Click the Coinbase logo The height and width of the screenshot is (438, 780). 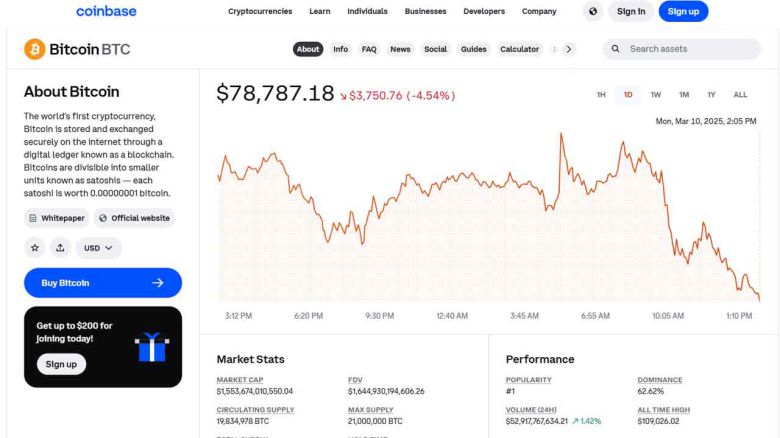pos(106,12)
